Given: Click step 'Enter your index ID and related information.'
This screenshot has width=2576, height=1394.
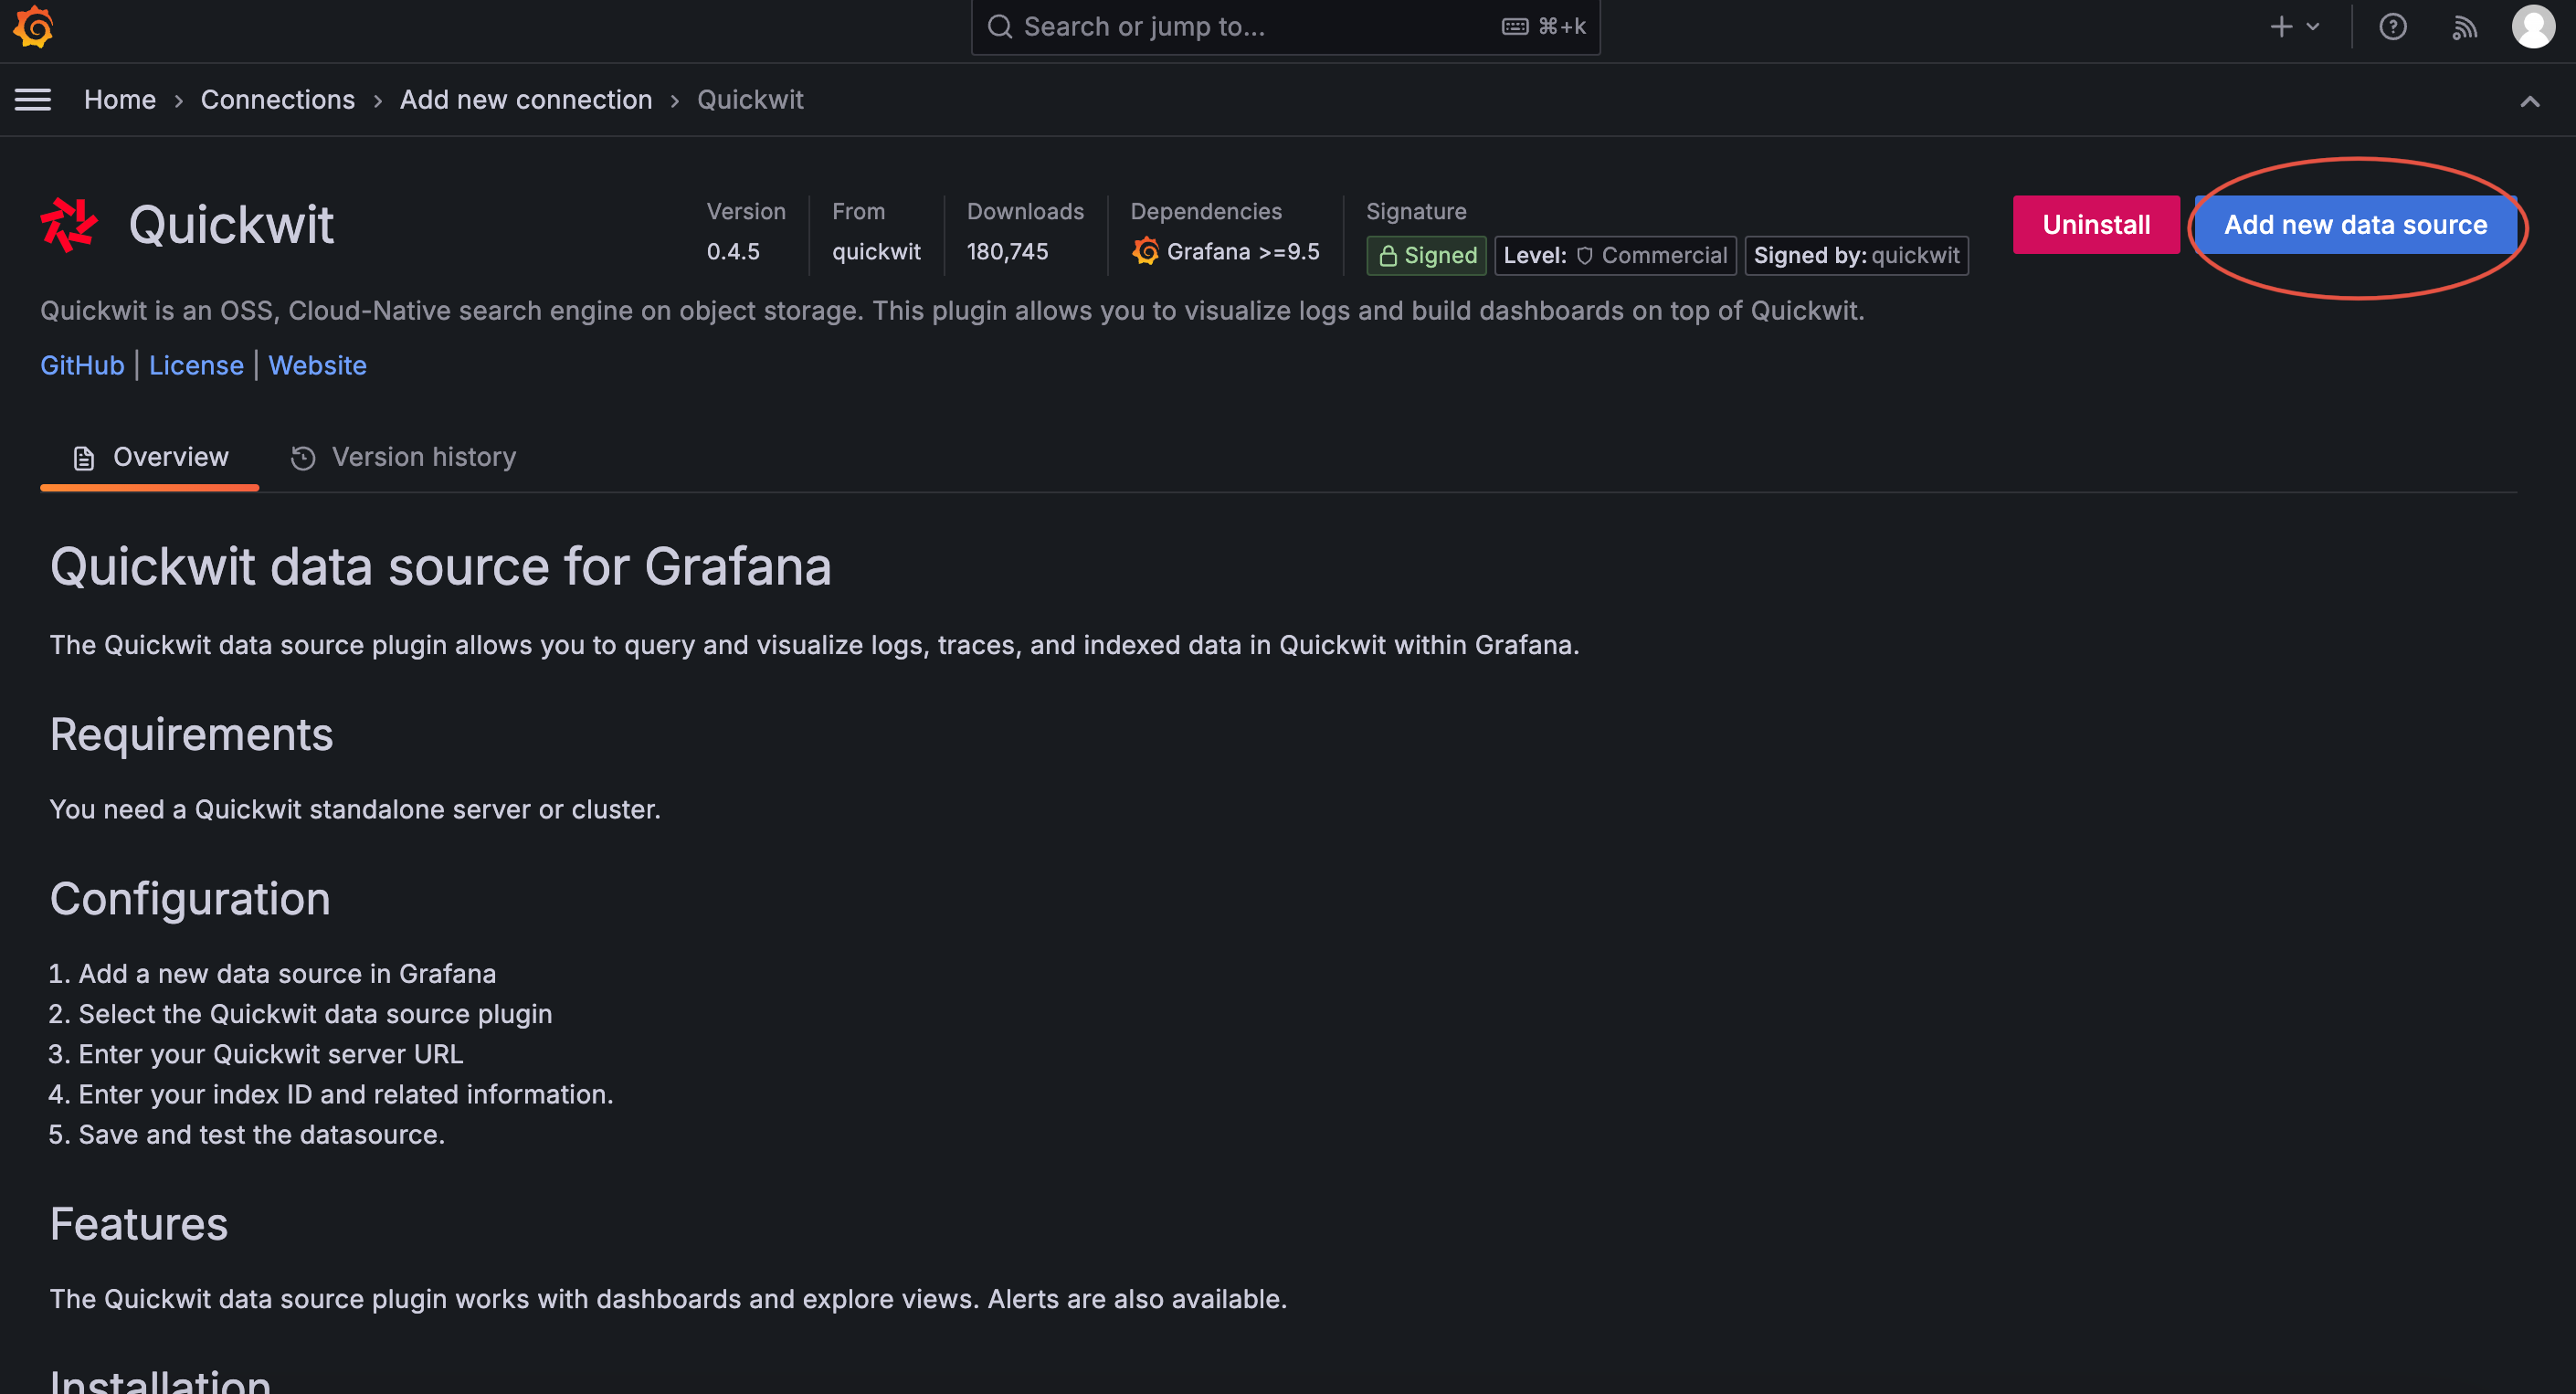Looking at the screenshot, I should [346, 1095].
